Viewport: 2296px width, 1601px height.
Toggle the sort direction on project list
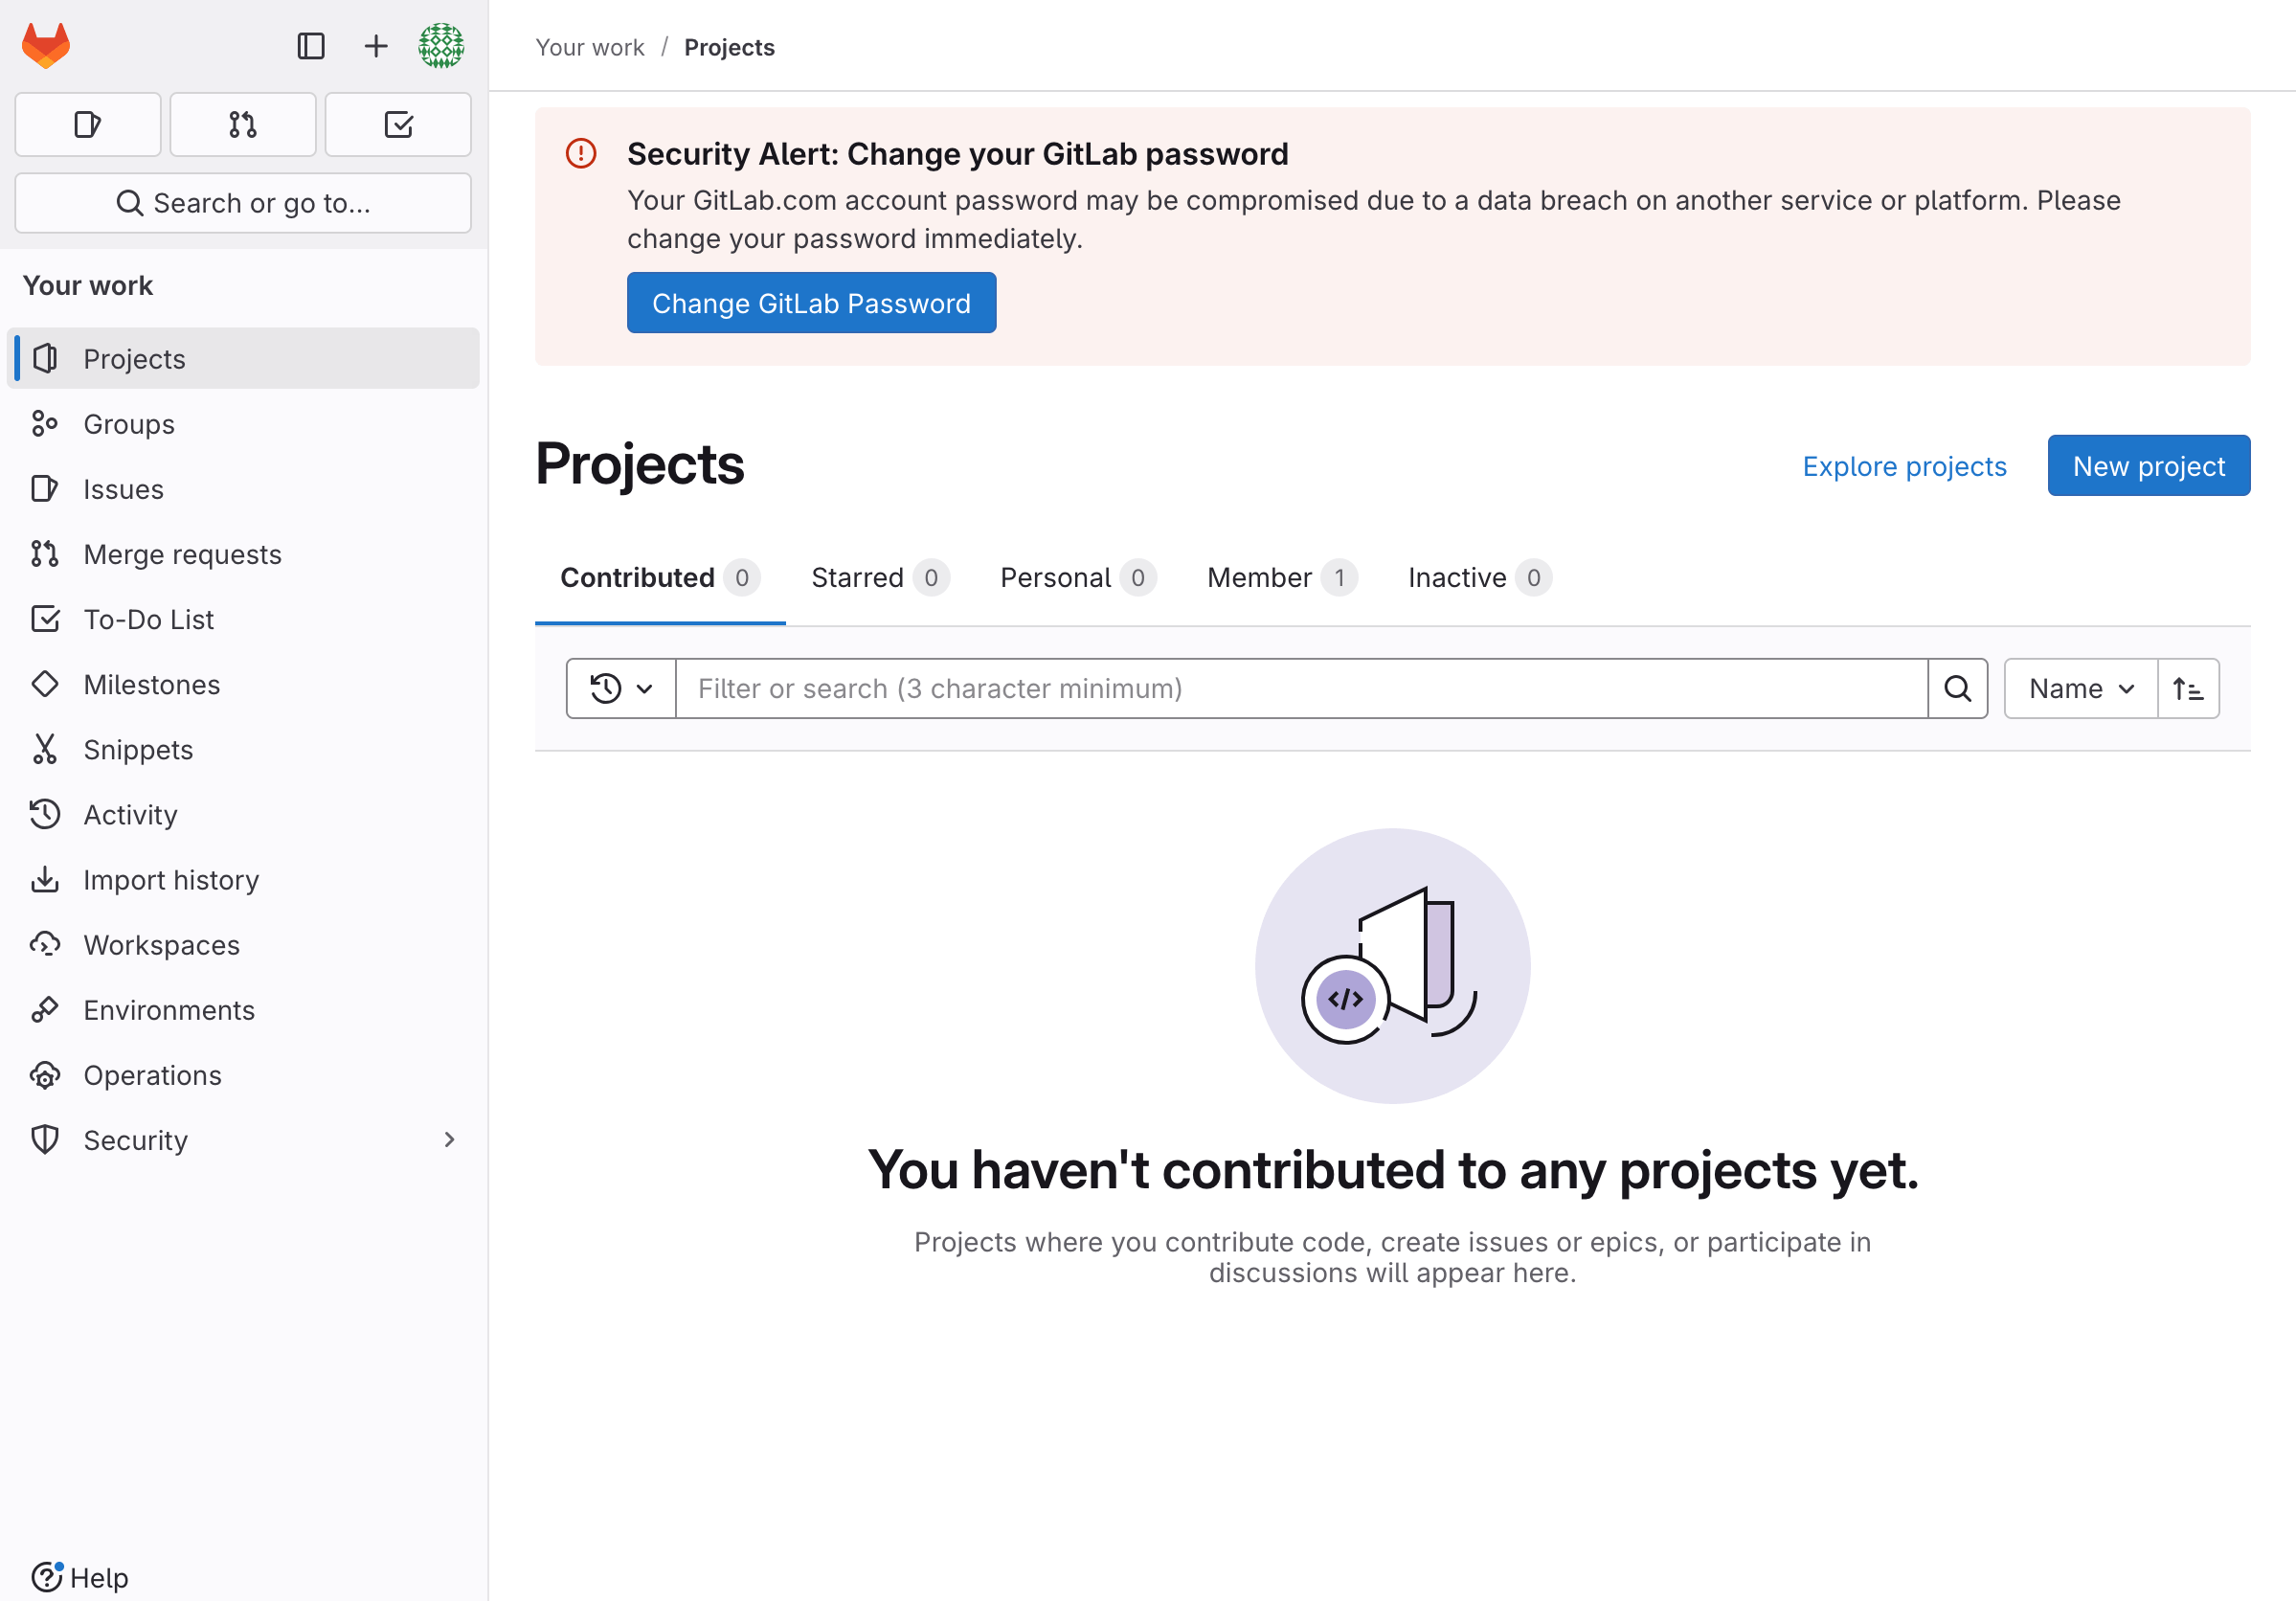(x=2188, y=688)
